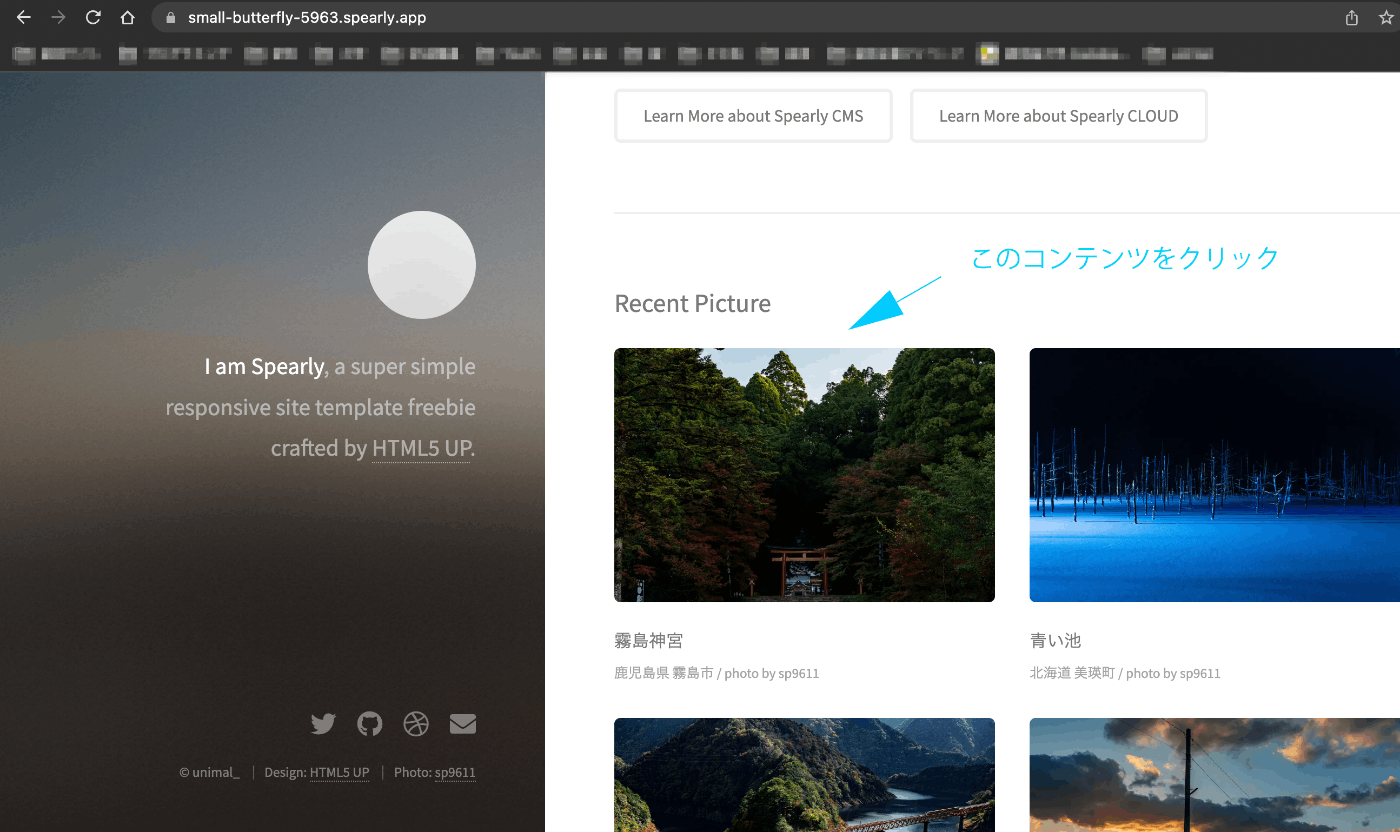The height and width of the screenshot is (832, 1400).
Task: Open the sp9611 photo credit footer link
Action: point(455,773)
